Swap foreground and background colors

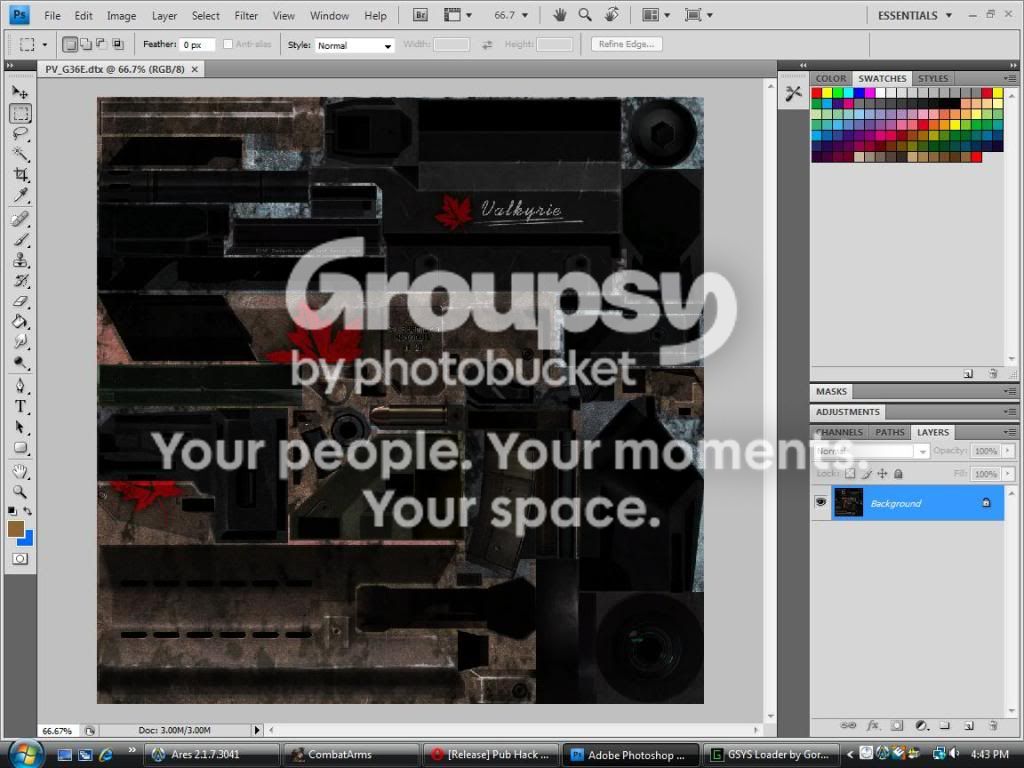27,511
